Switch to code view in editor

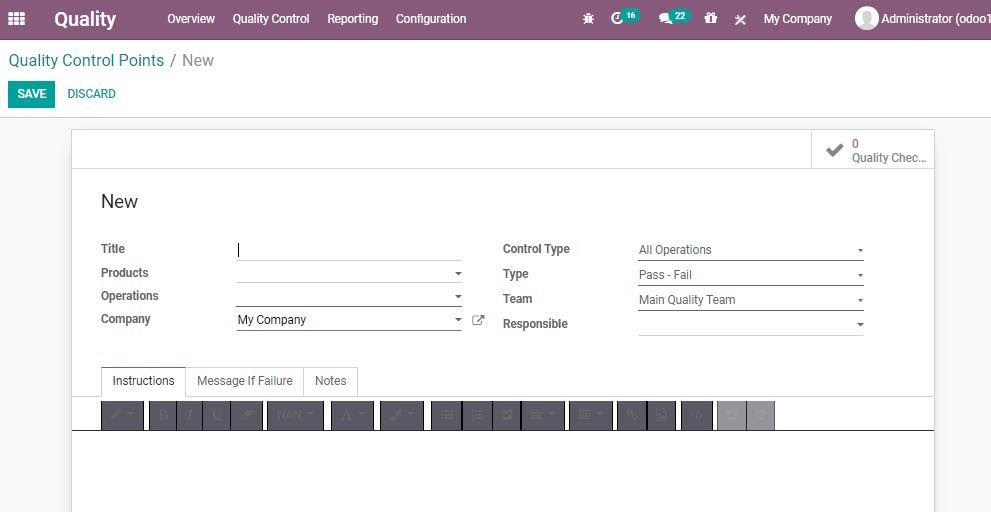[x=697, y=415]
